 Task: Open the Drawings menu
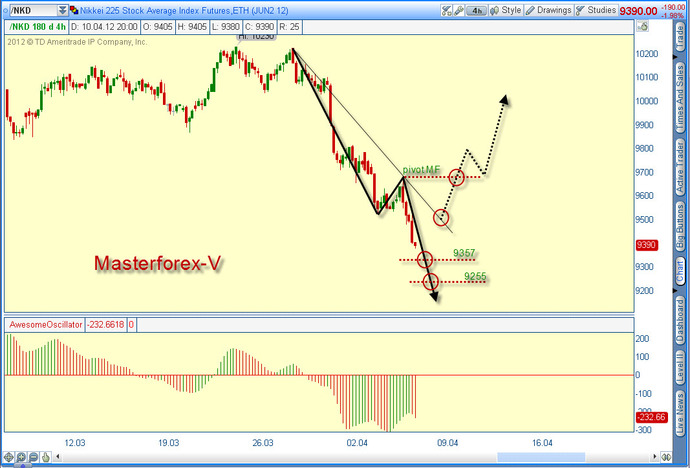coord(549,11)
